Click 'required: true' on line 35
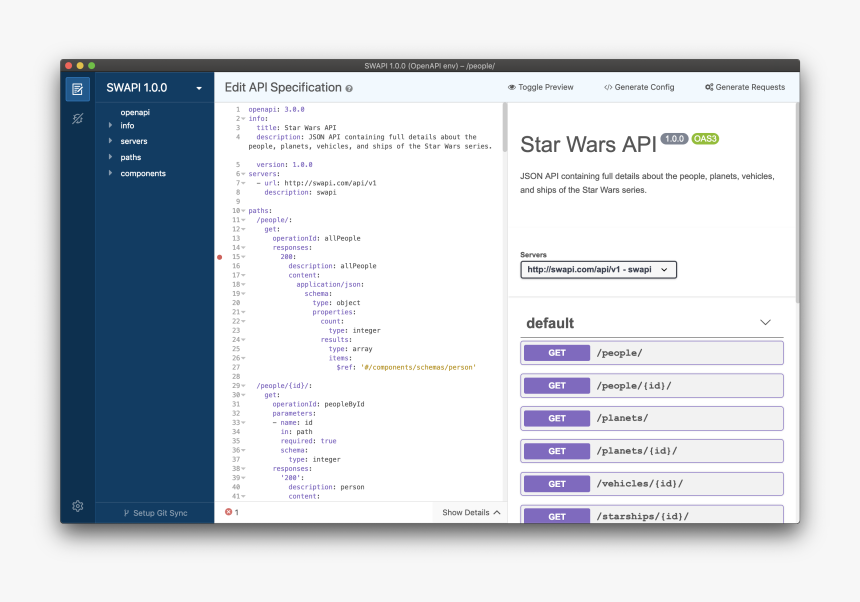The height and width of the screenshot is (602, 860). 308,441
